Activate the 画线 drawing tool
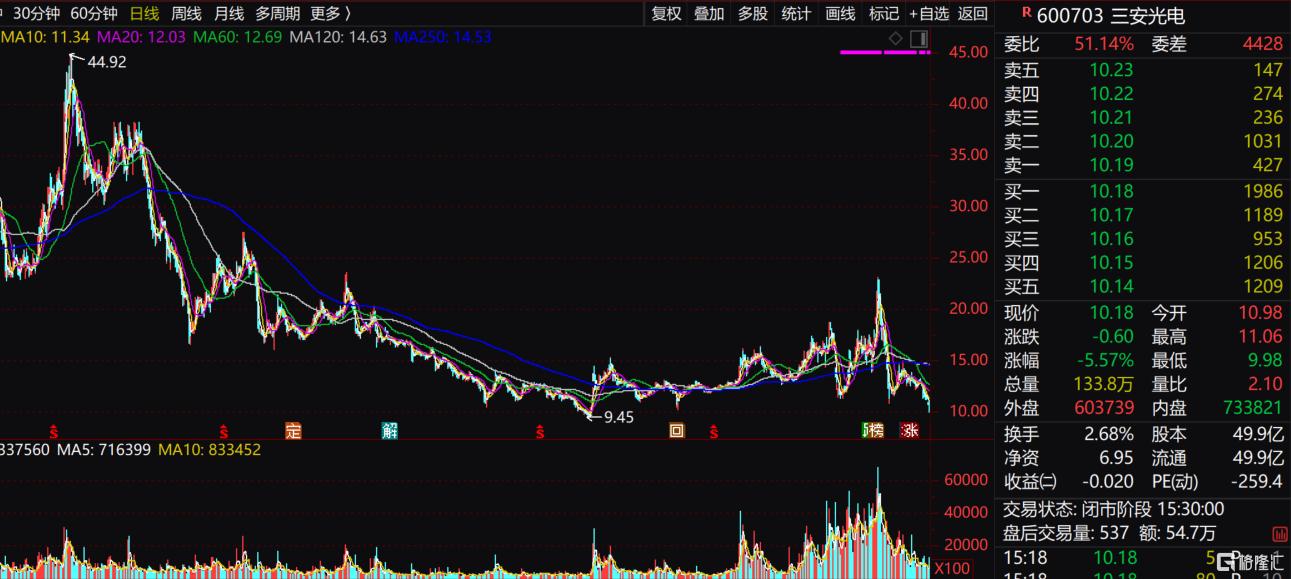The image size is (1291, 579). tap(840, 13)
